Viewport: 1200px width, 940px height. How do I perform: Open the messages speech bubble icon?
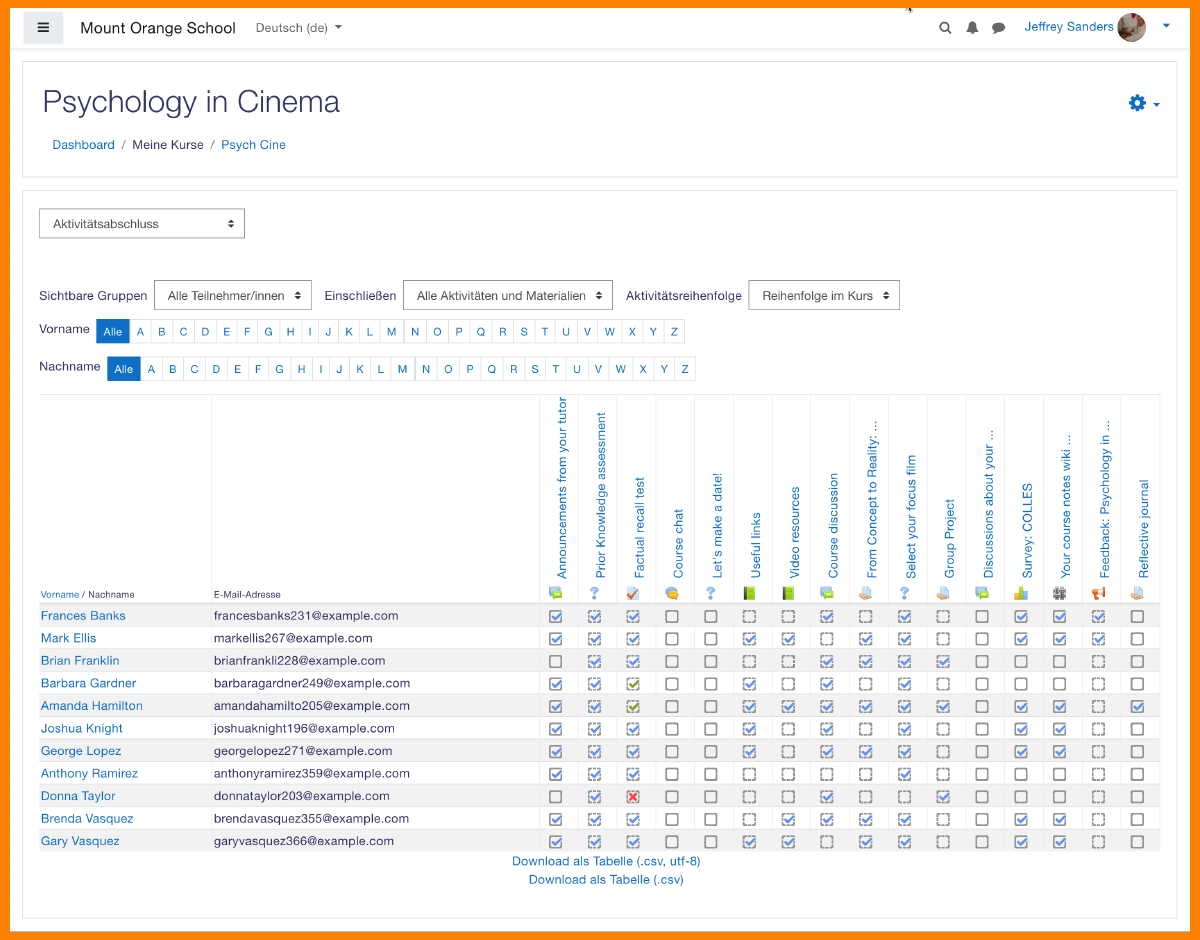[998, 28]
